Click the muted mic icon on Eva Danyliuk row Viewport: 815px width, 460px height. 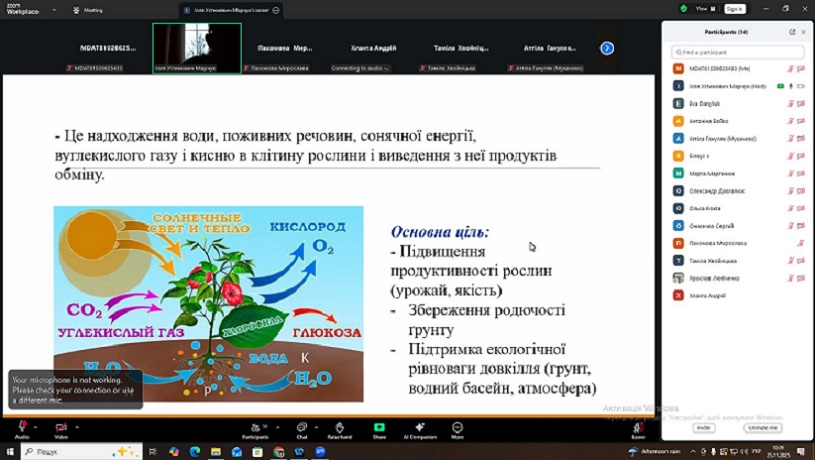pyautogui.click(x=791, y=103)
